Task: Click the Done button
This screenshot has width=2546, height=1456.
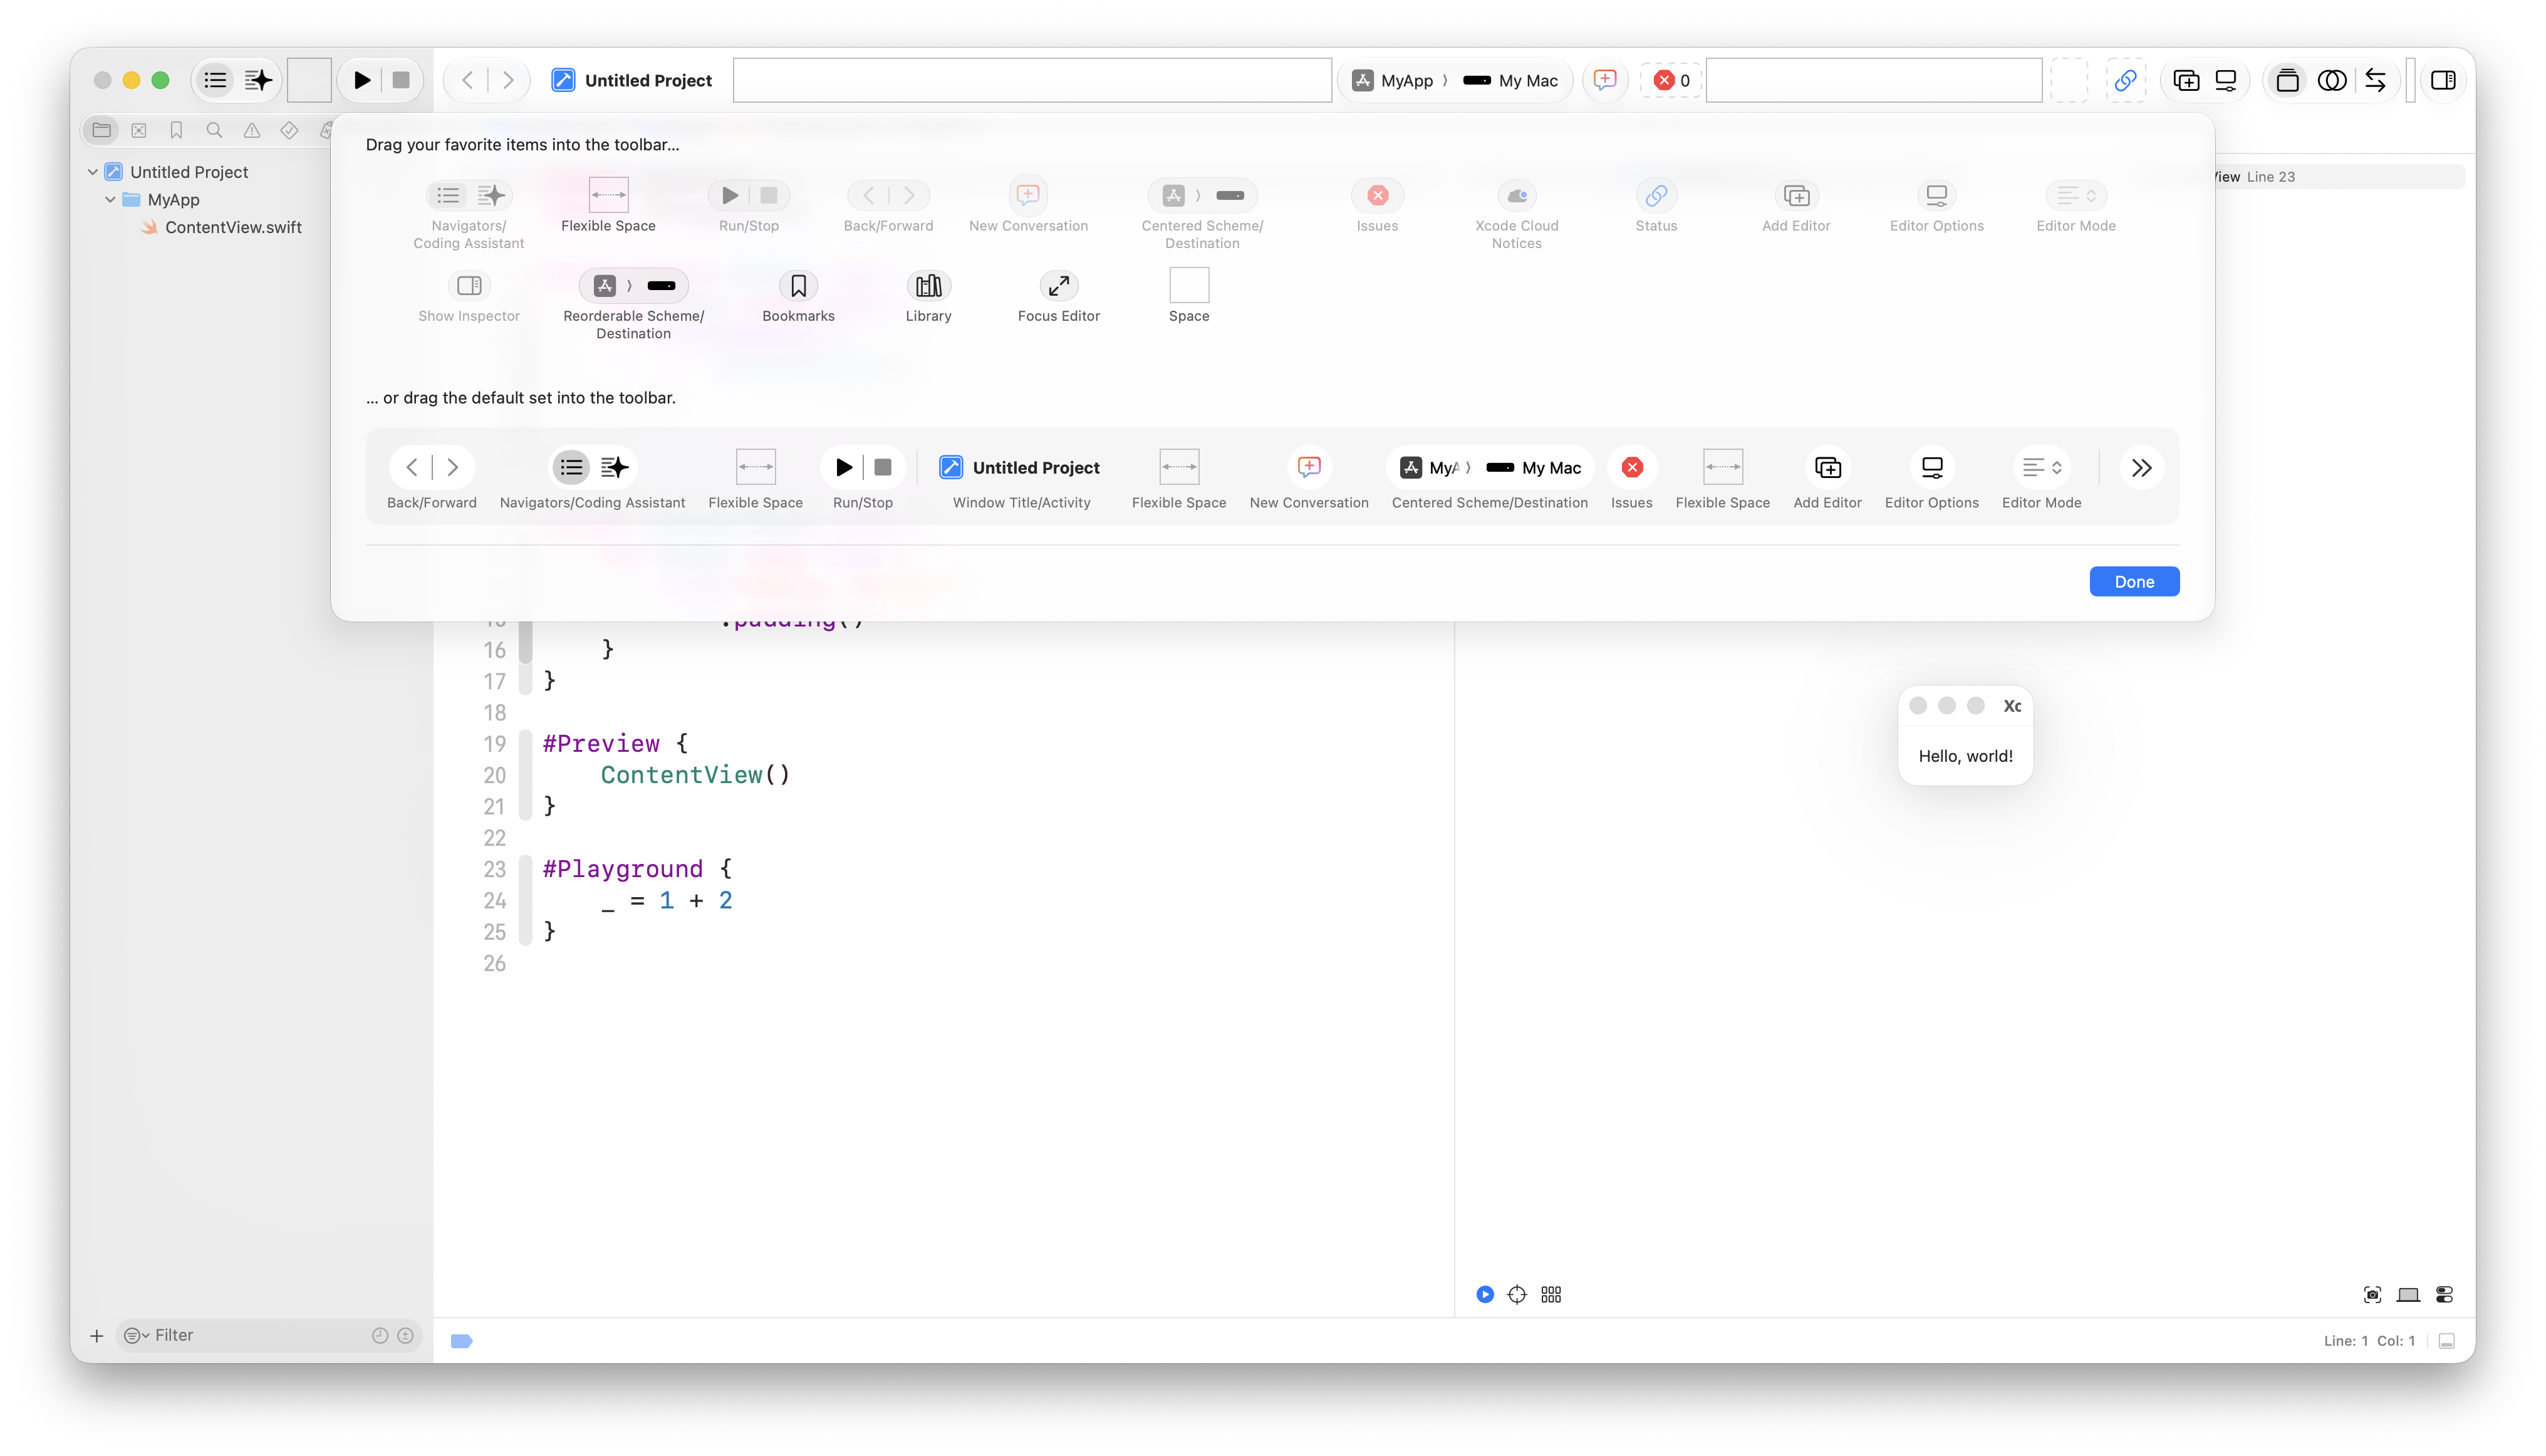Action: [2133, 581]
